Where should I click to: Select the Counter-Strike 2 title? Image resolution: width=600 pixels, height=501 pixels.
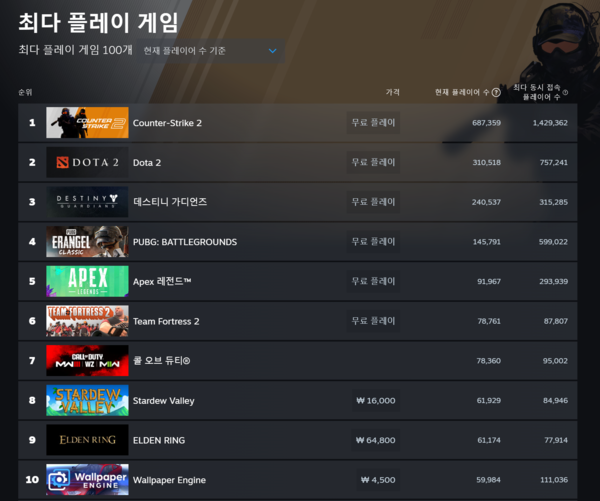pyautogui.click(x=167, y=123)
